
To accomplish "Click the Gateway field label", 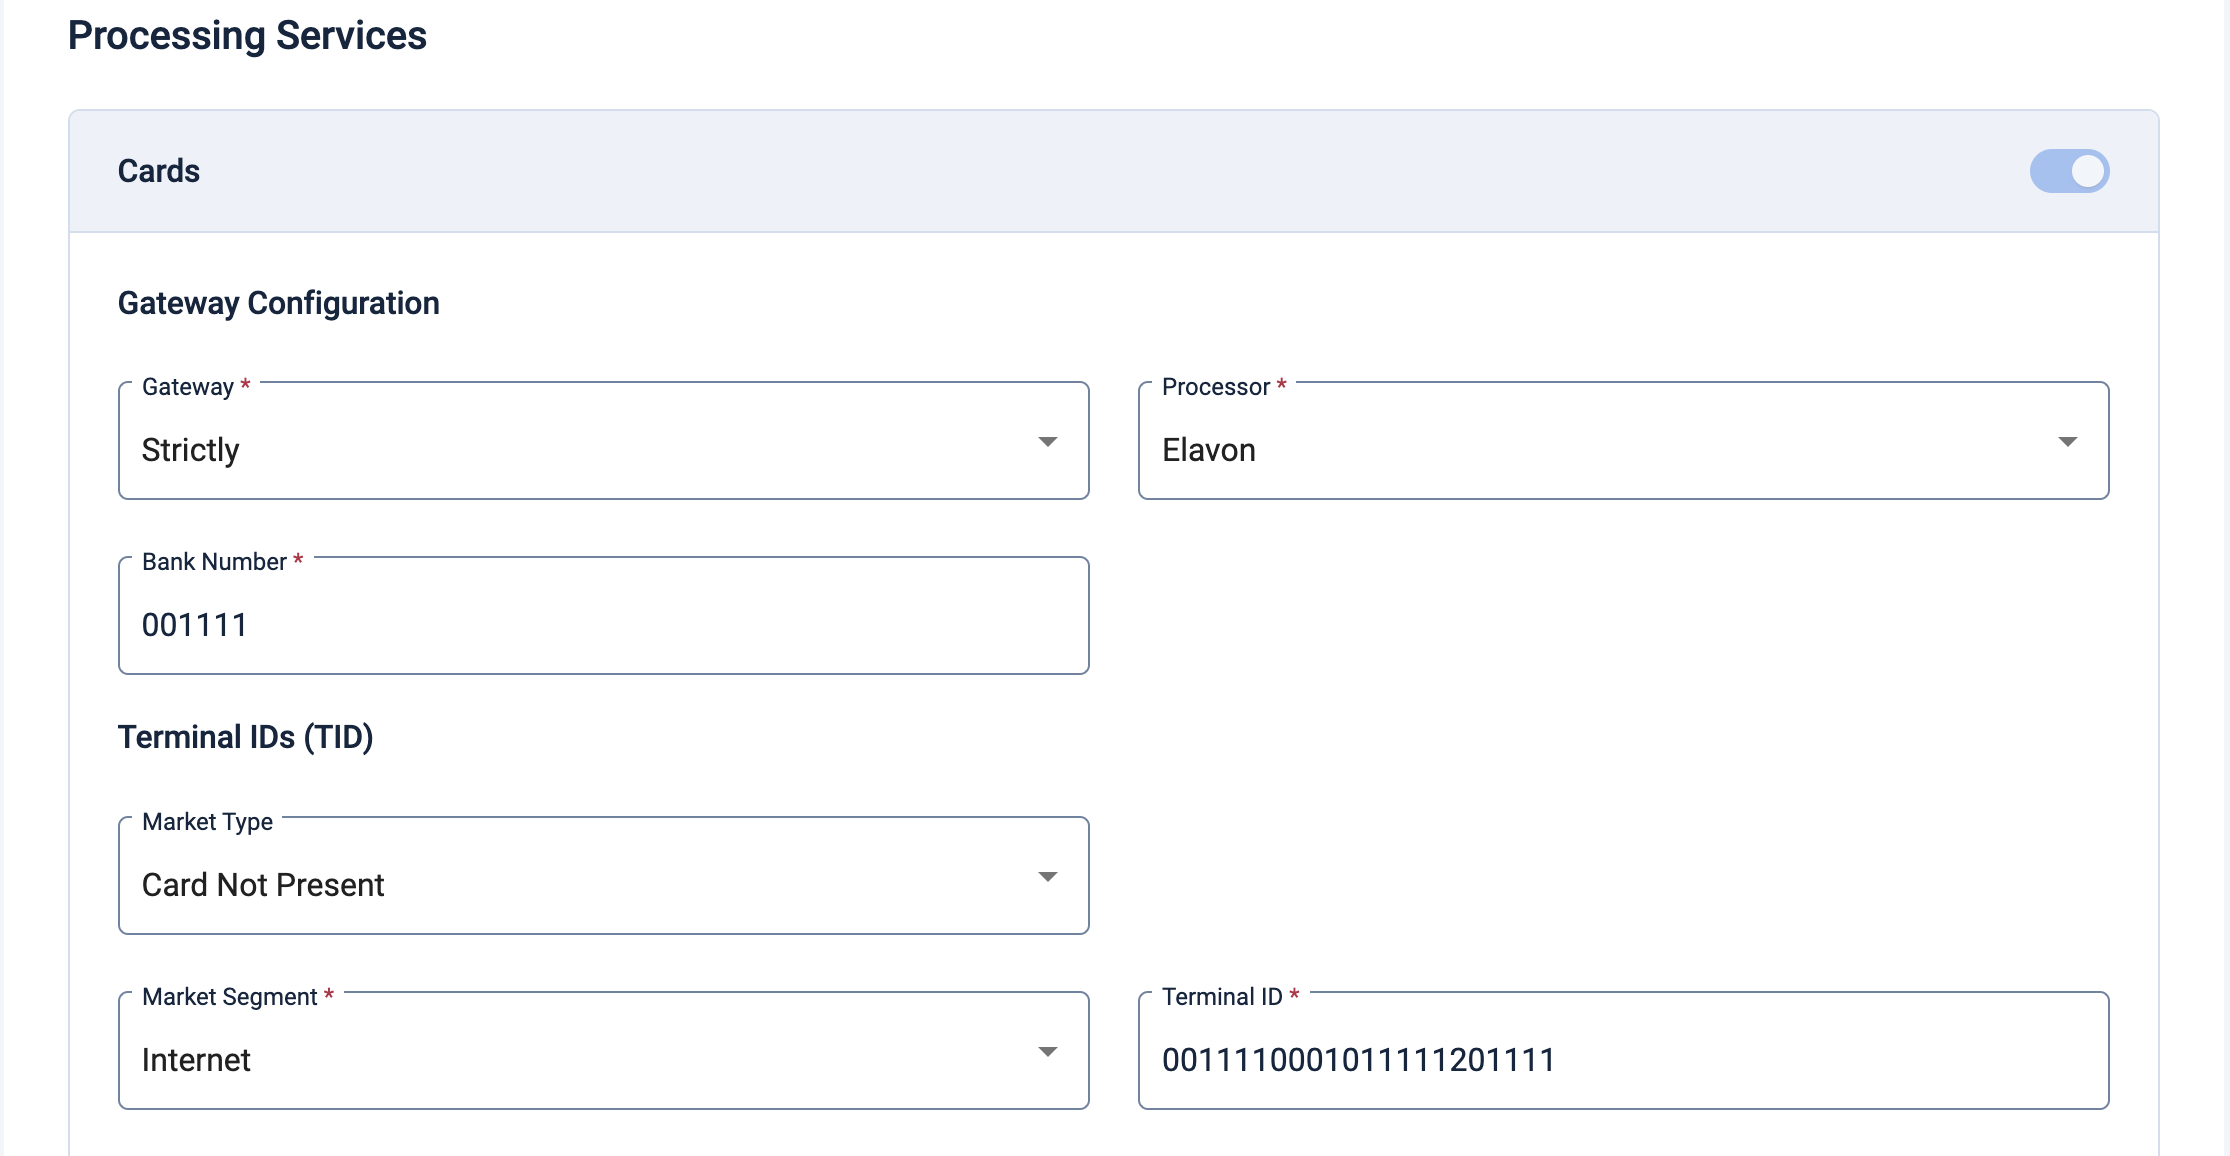I will (188, 387).
